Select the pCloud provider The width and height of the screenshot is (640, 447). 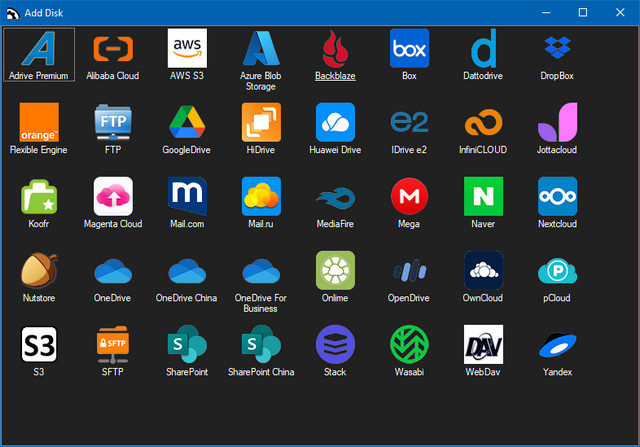click(557, 270)
